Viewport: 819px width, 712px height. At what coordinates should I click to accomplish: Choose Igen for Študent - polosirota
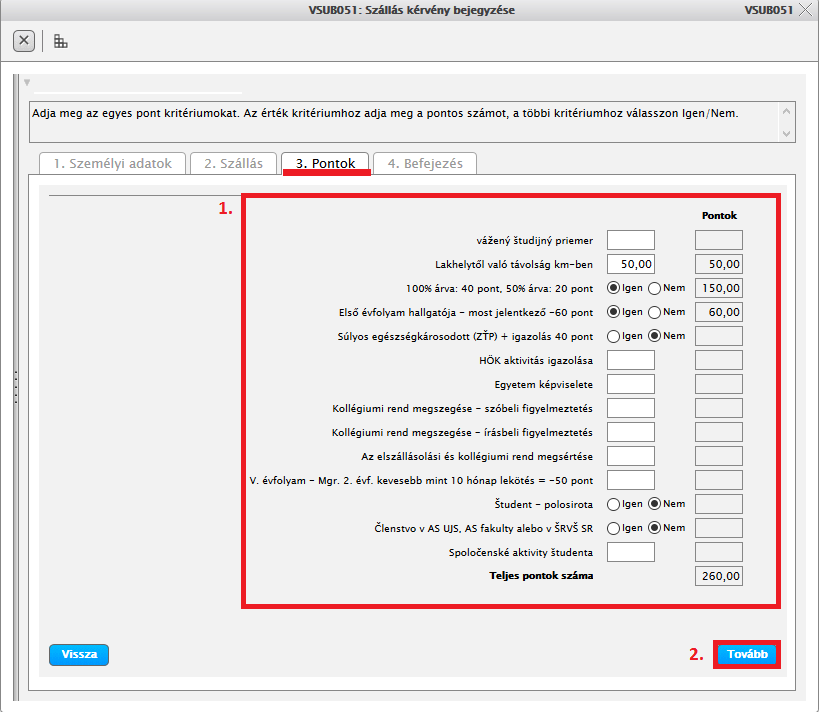point(614,504)
